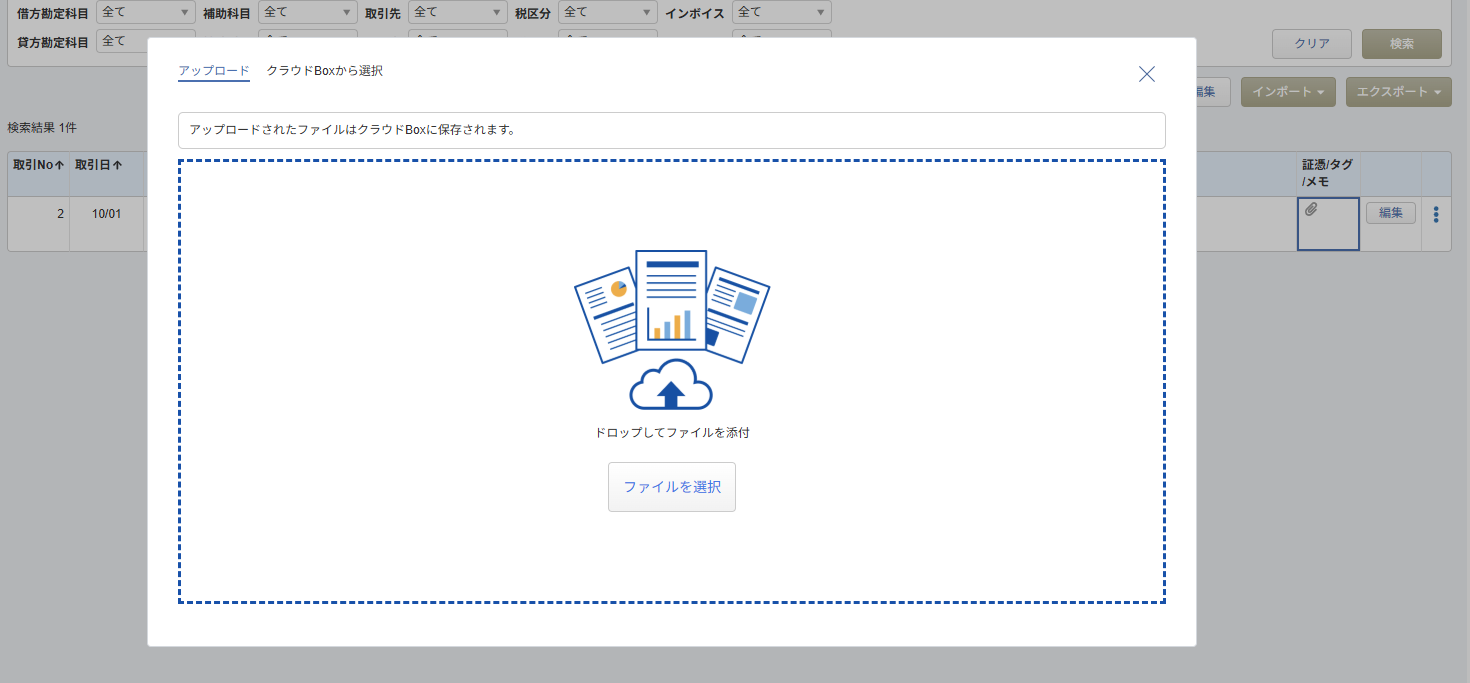
Task: Switch to the クラウドBoxから選択 tab
Action: click(324, 71)
